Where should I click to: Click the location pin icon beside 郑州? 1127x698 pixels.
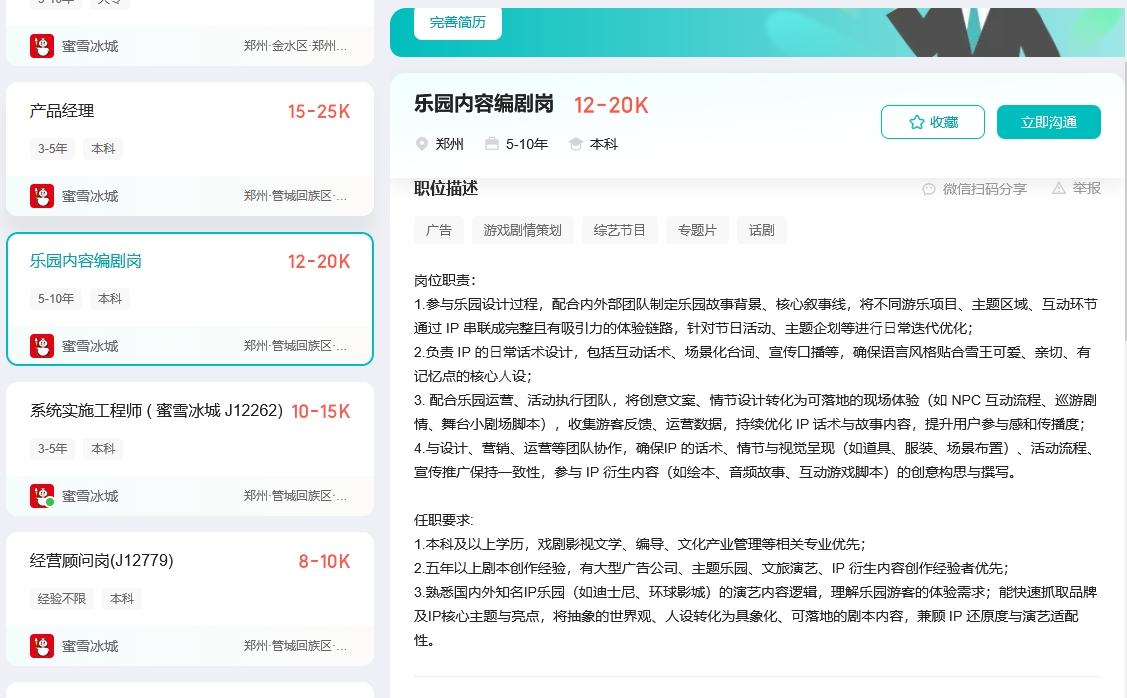pyautogui.click(x=422, y=144)
